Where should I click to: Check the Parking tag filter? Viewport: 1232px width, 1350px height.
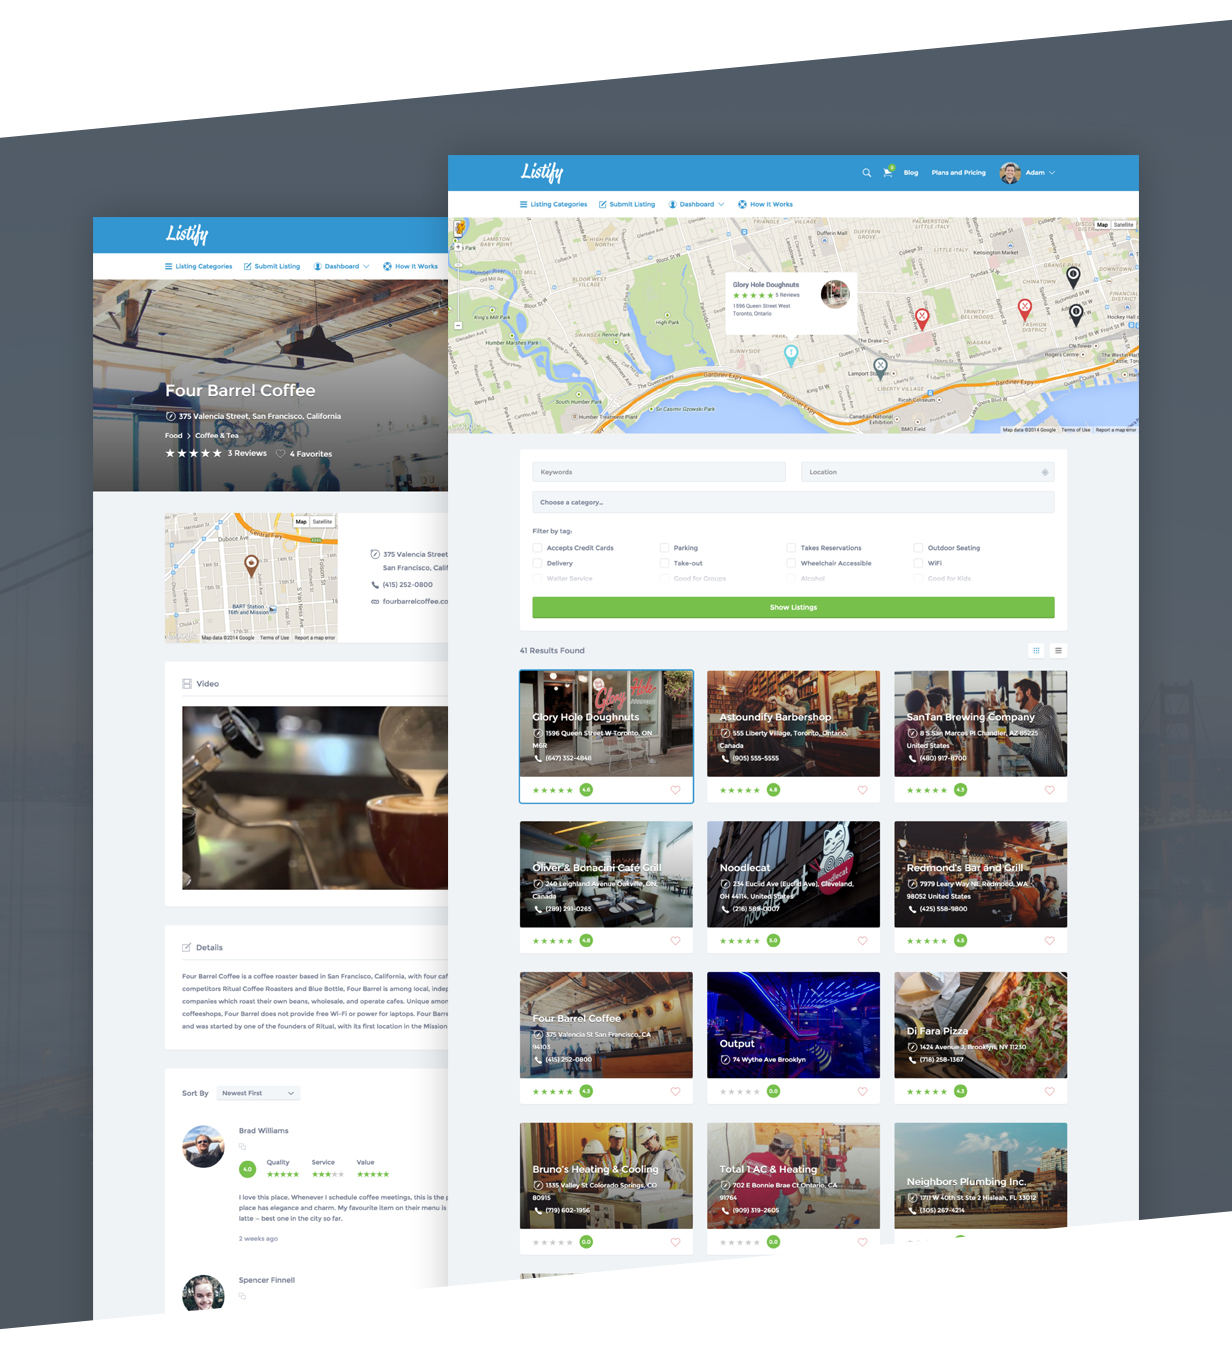click(x=664, y=548)
